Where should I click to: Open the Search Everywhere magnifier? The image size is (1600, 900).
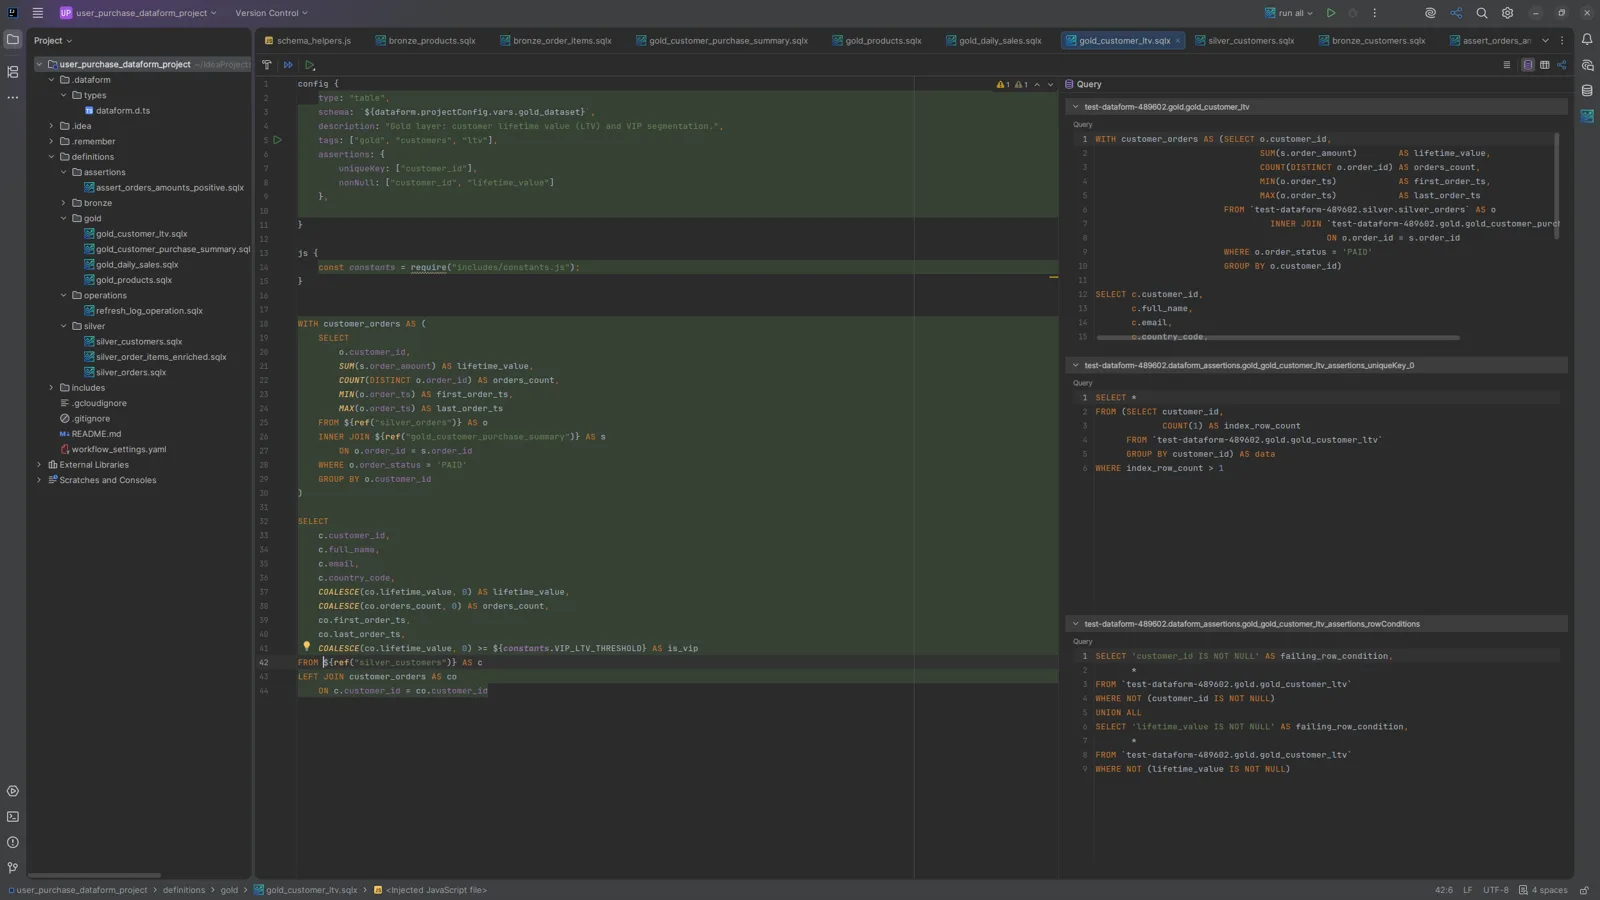pos(1482,13)
